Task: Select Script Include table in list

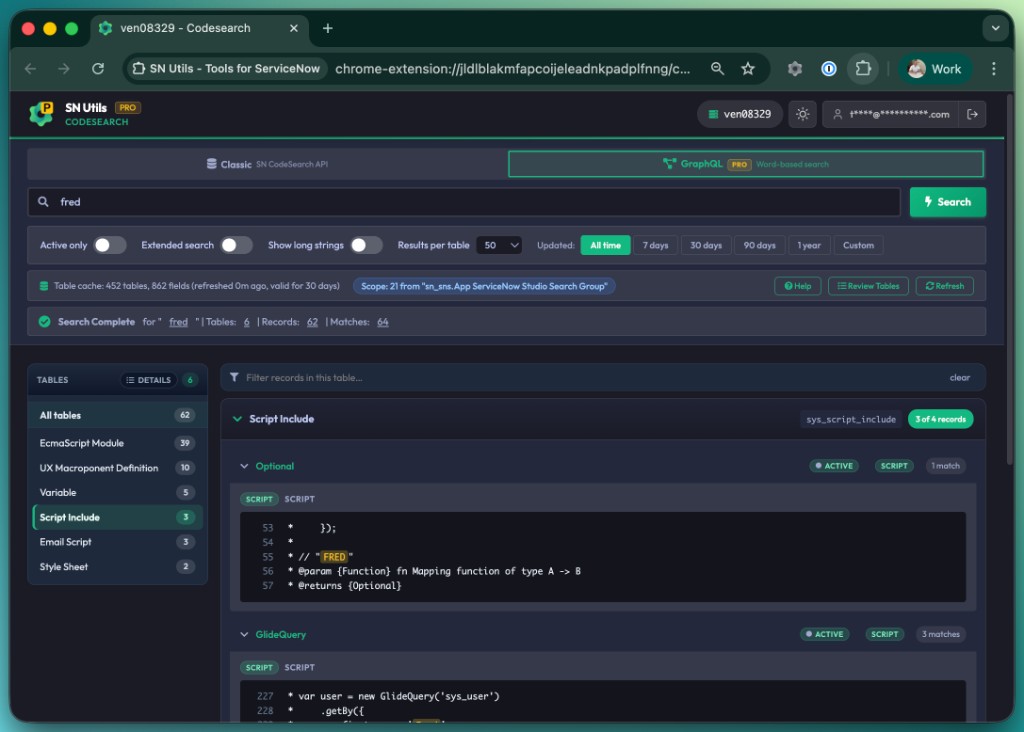Action: point(118,517)
